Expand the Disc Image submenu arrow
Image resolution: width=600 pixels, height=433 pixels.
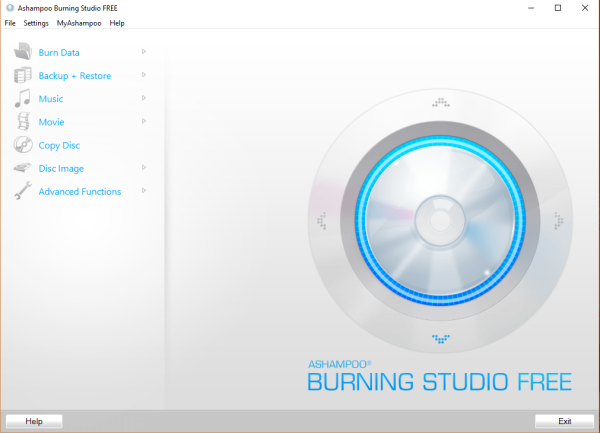[144, 168]
